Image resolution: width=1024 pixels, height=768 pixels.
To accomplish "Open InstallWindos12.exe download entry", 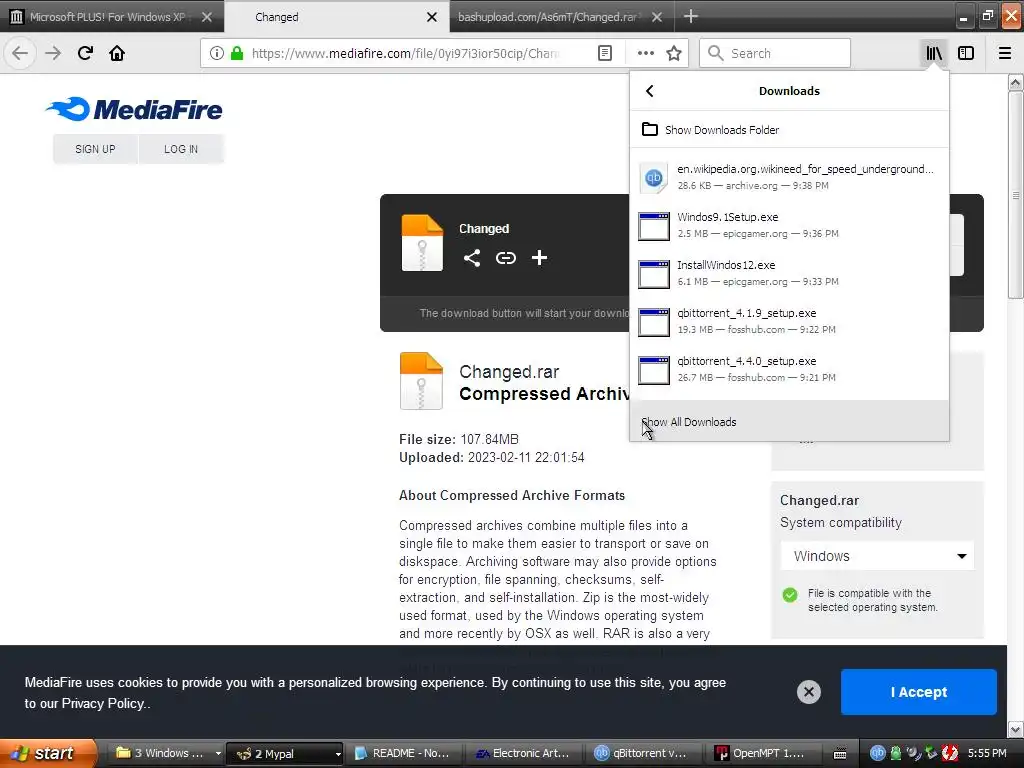I will (x=790, y=273).
